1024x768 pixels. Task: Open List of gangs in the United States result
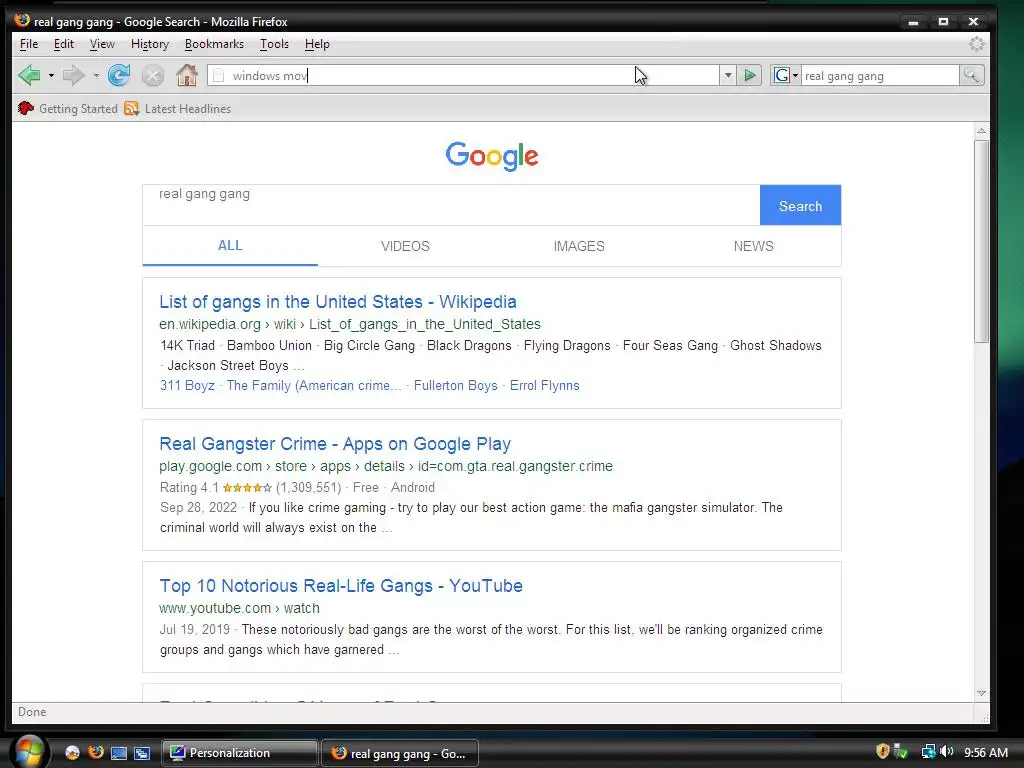point(338,302)
